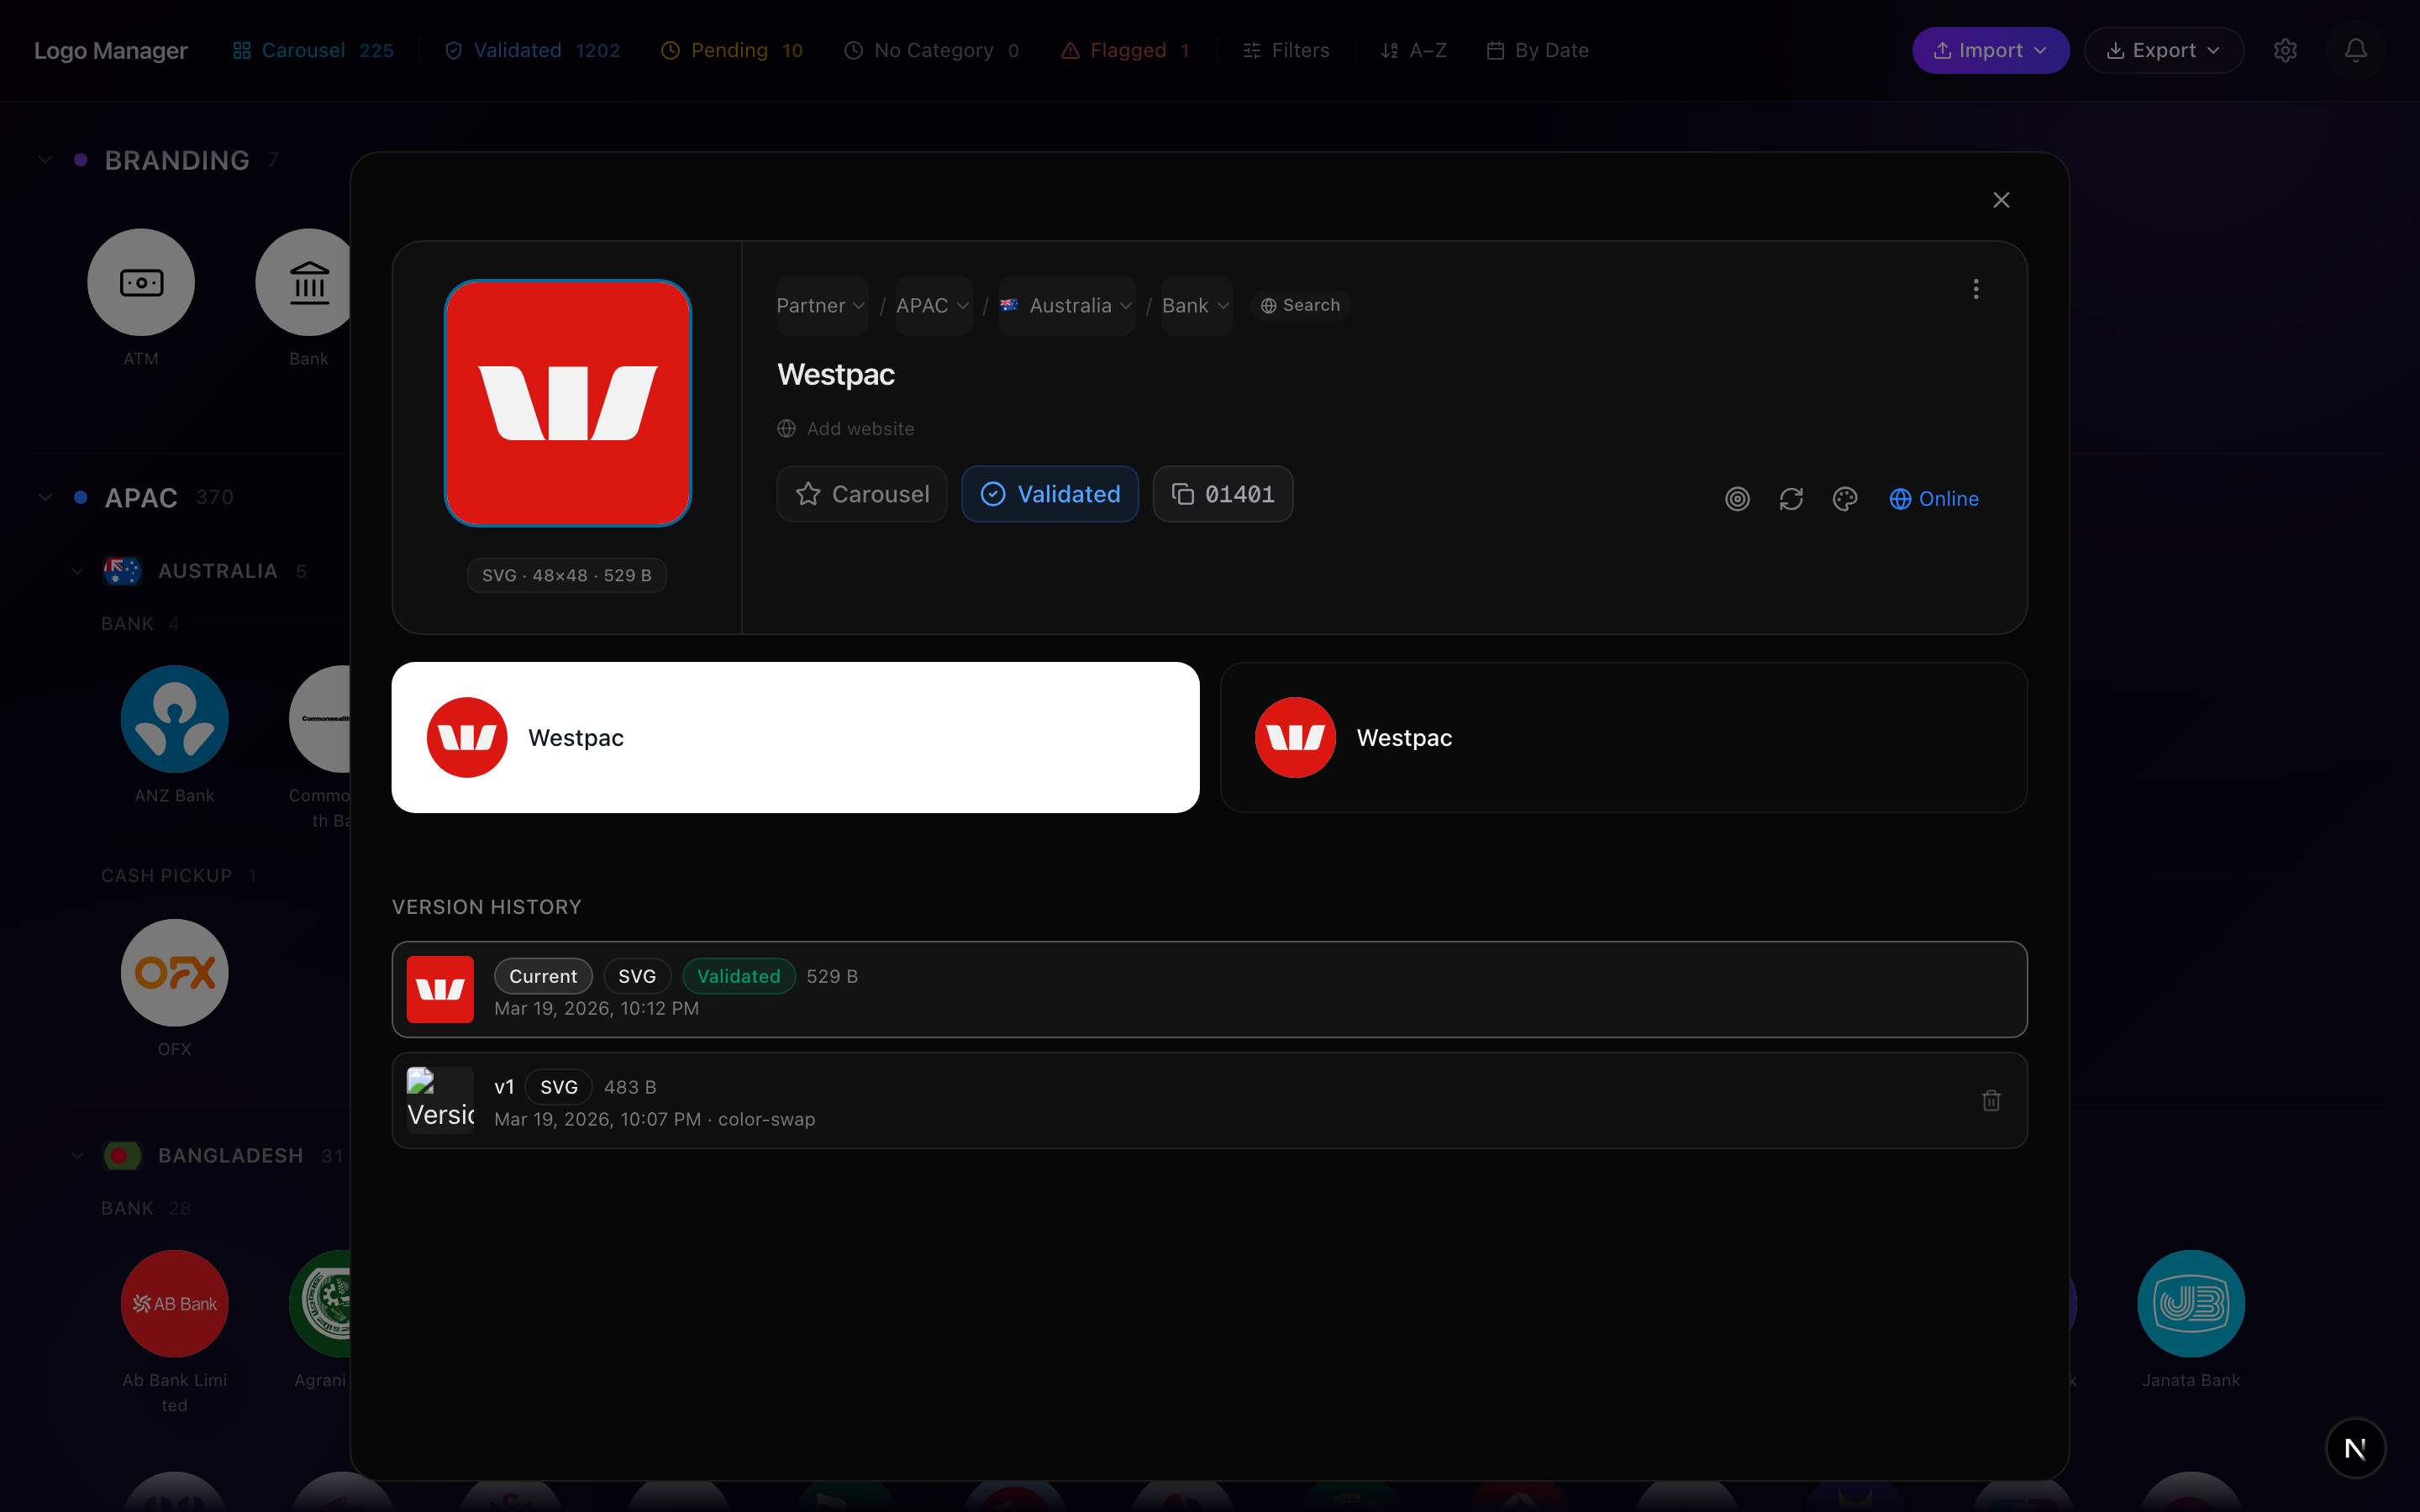Screen dimensions: 2420x1512
Task: Select the Flagged filter tab
Action: [1125, 50]
